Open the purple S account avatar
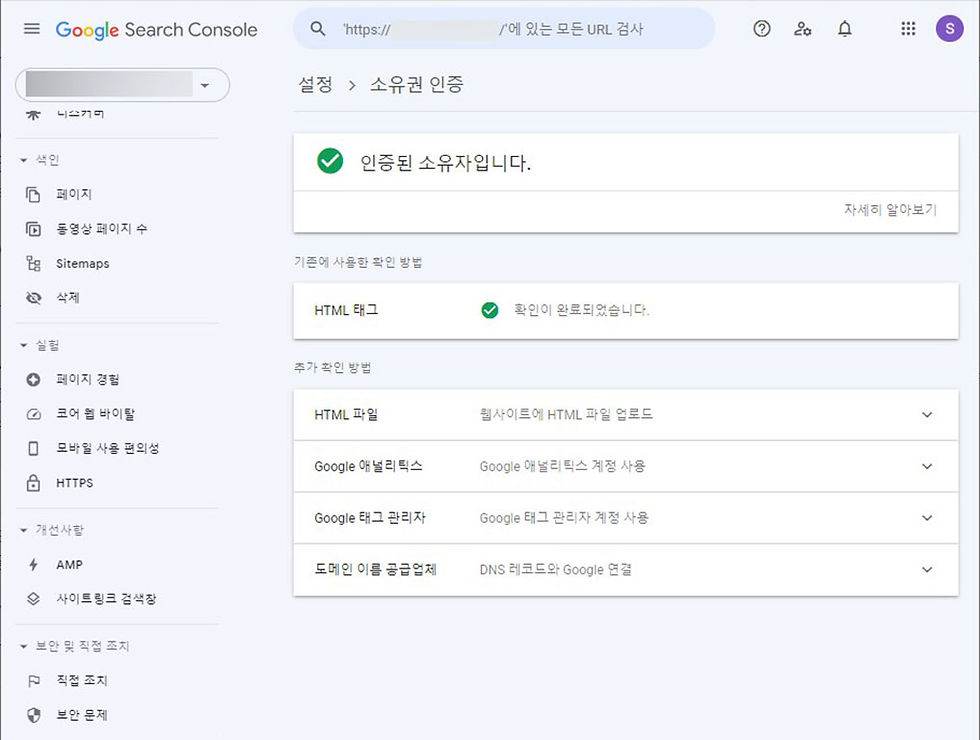The height and width of the screenshot is (740, 980). [949, 29]
